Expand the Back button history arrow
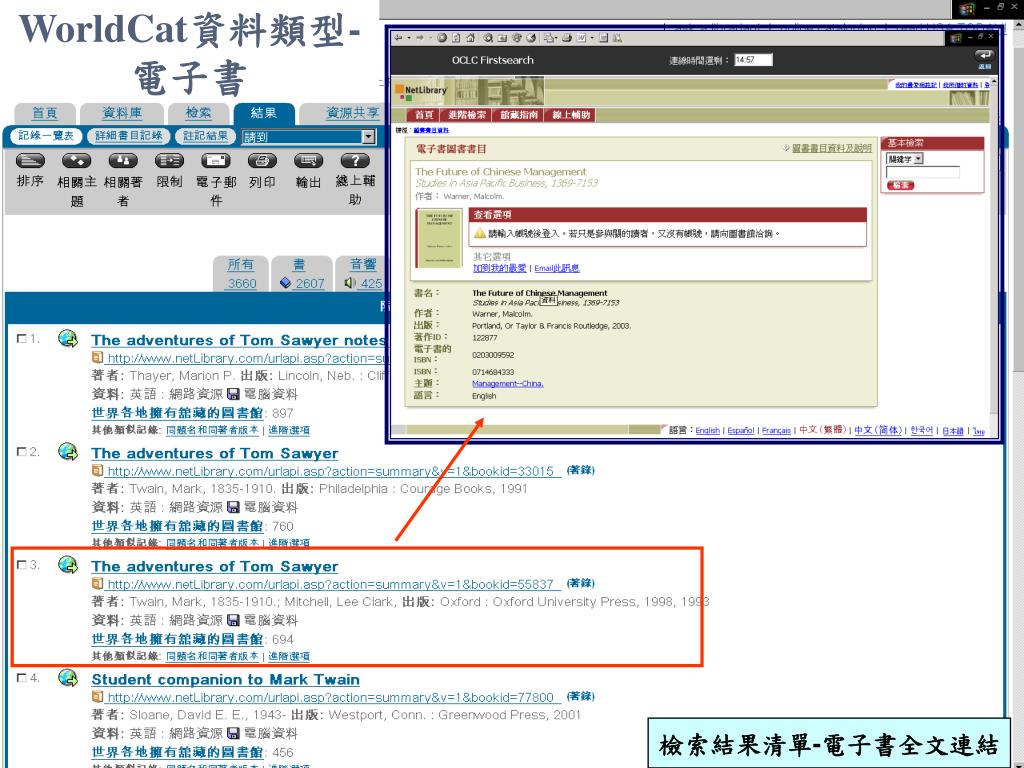The height and width of the screenshot is (768, 1024). point(409,38)
